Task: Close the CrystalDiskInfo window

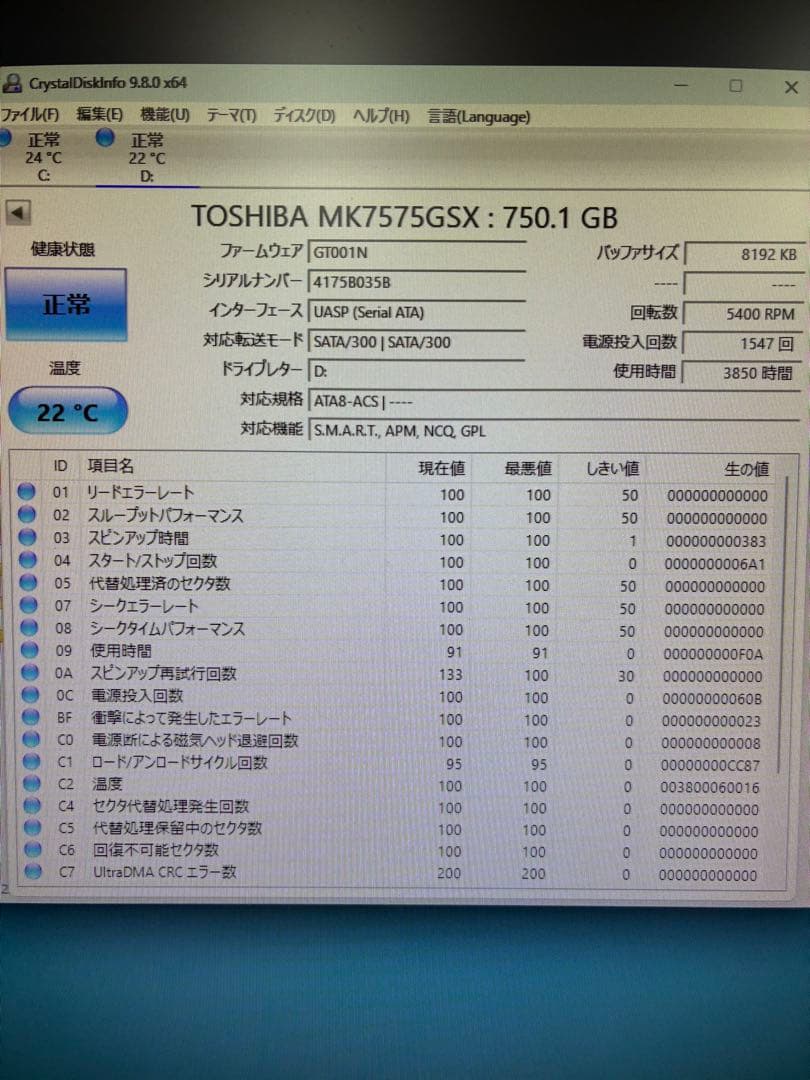Action: pyautogui.click(x=791, y=87)
